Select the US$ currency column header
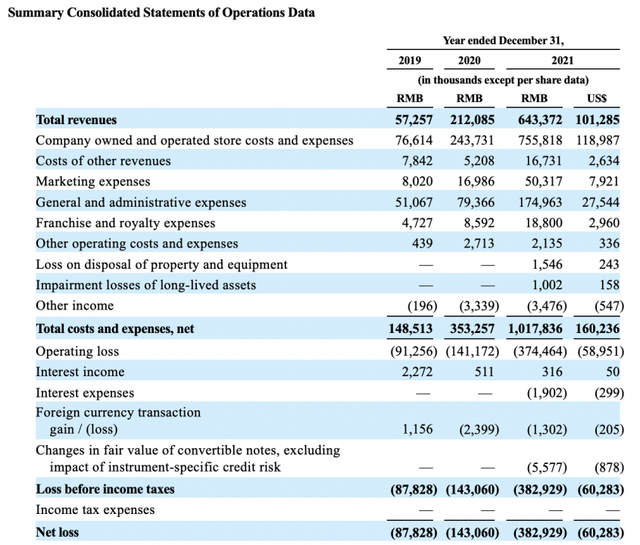Screen dimensions: 640x545 tap(597, 98)
